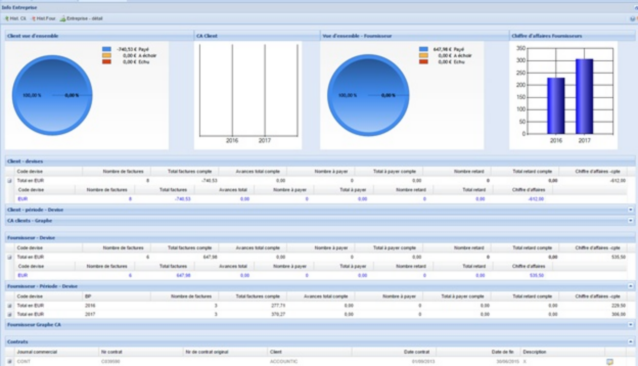638x366 pixels.
Task: Open Entreprise - détail from the toolbar
Action: click(81, 19)
